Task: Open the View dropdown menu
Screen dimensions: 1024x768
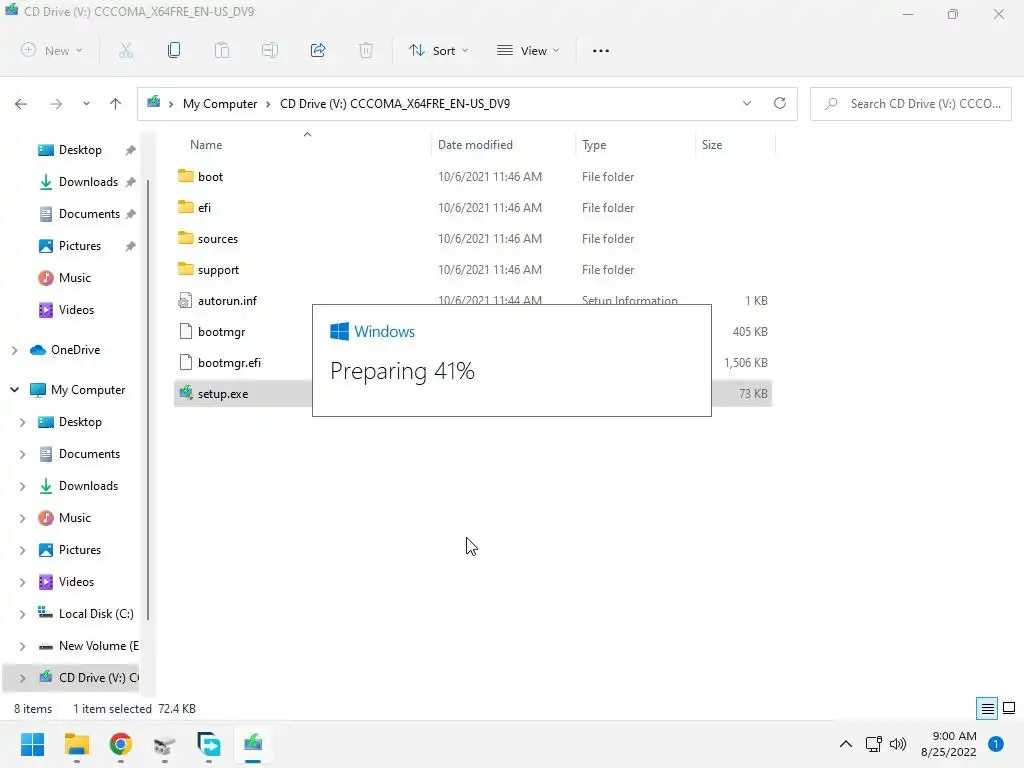Action: pyautogui.click(x=528, y=50)
